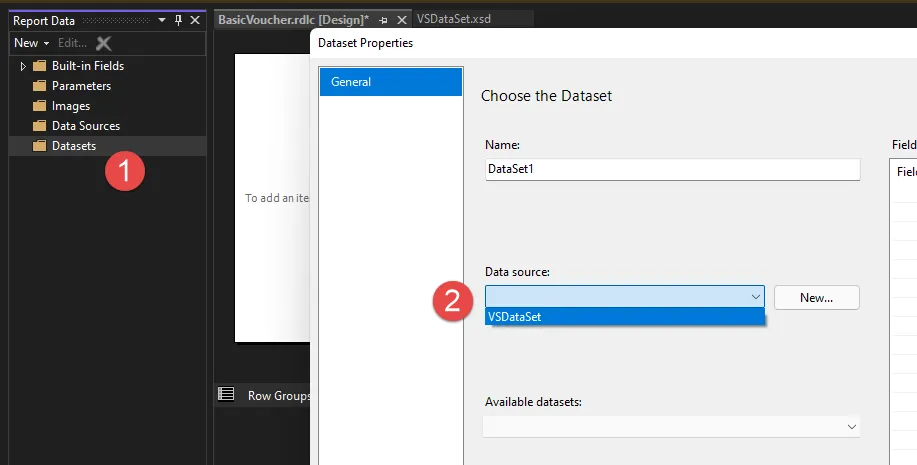Screen dimensions: 917x465
Task: Select the General page in Dataset Properties
Action: tap(390, 82)
